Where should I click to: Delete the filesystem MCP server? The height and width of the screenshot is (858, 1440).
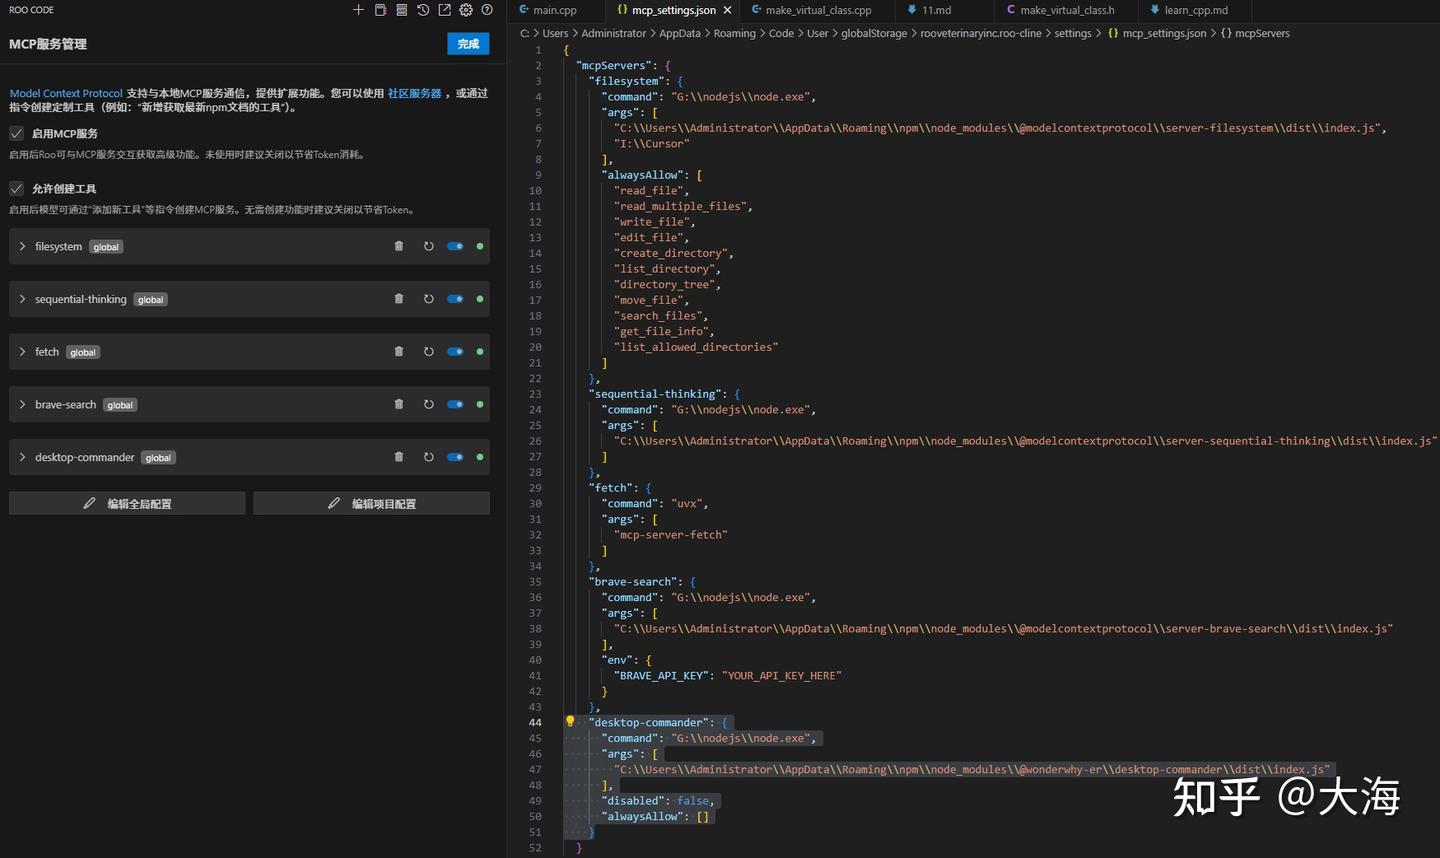[399, 246]
